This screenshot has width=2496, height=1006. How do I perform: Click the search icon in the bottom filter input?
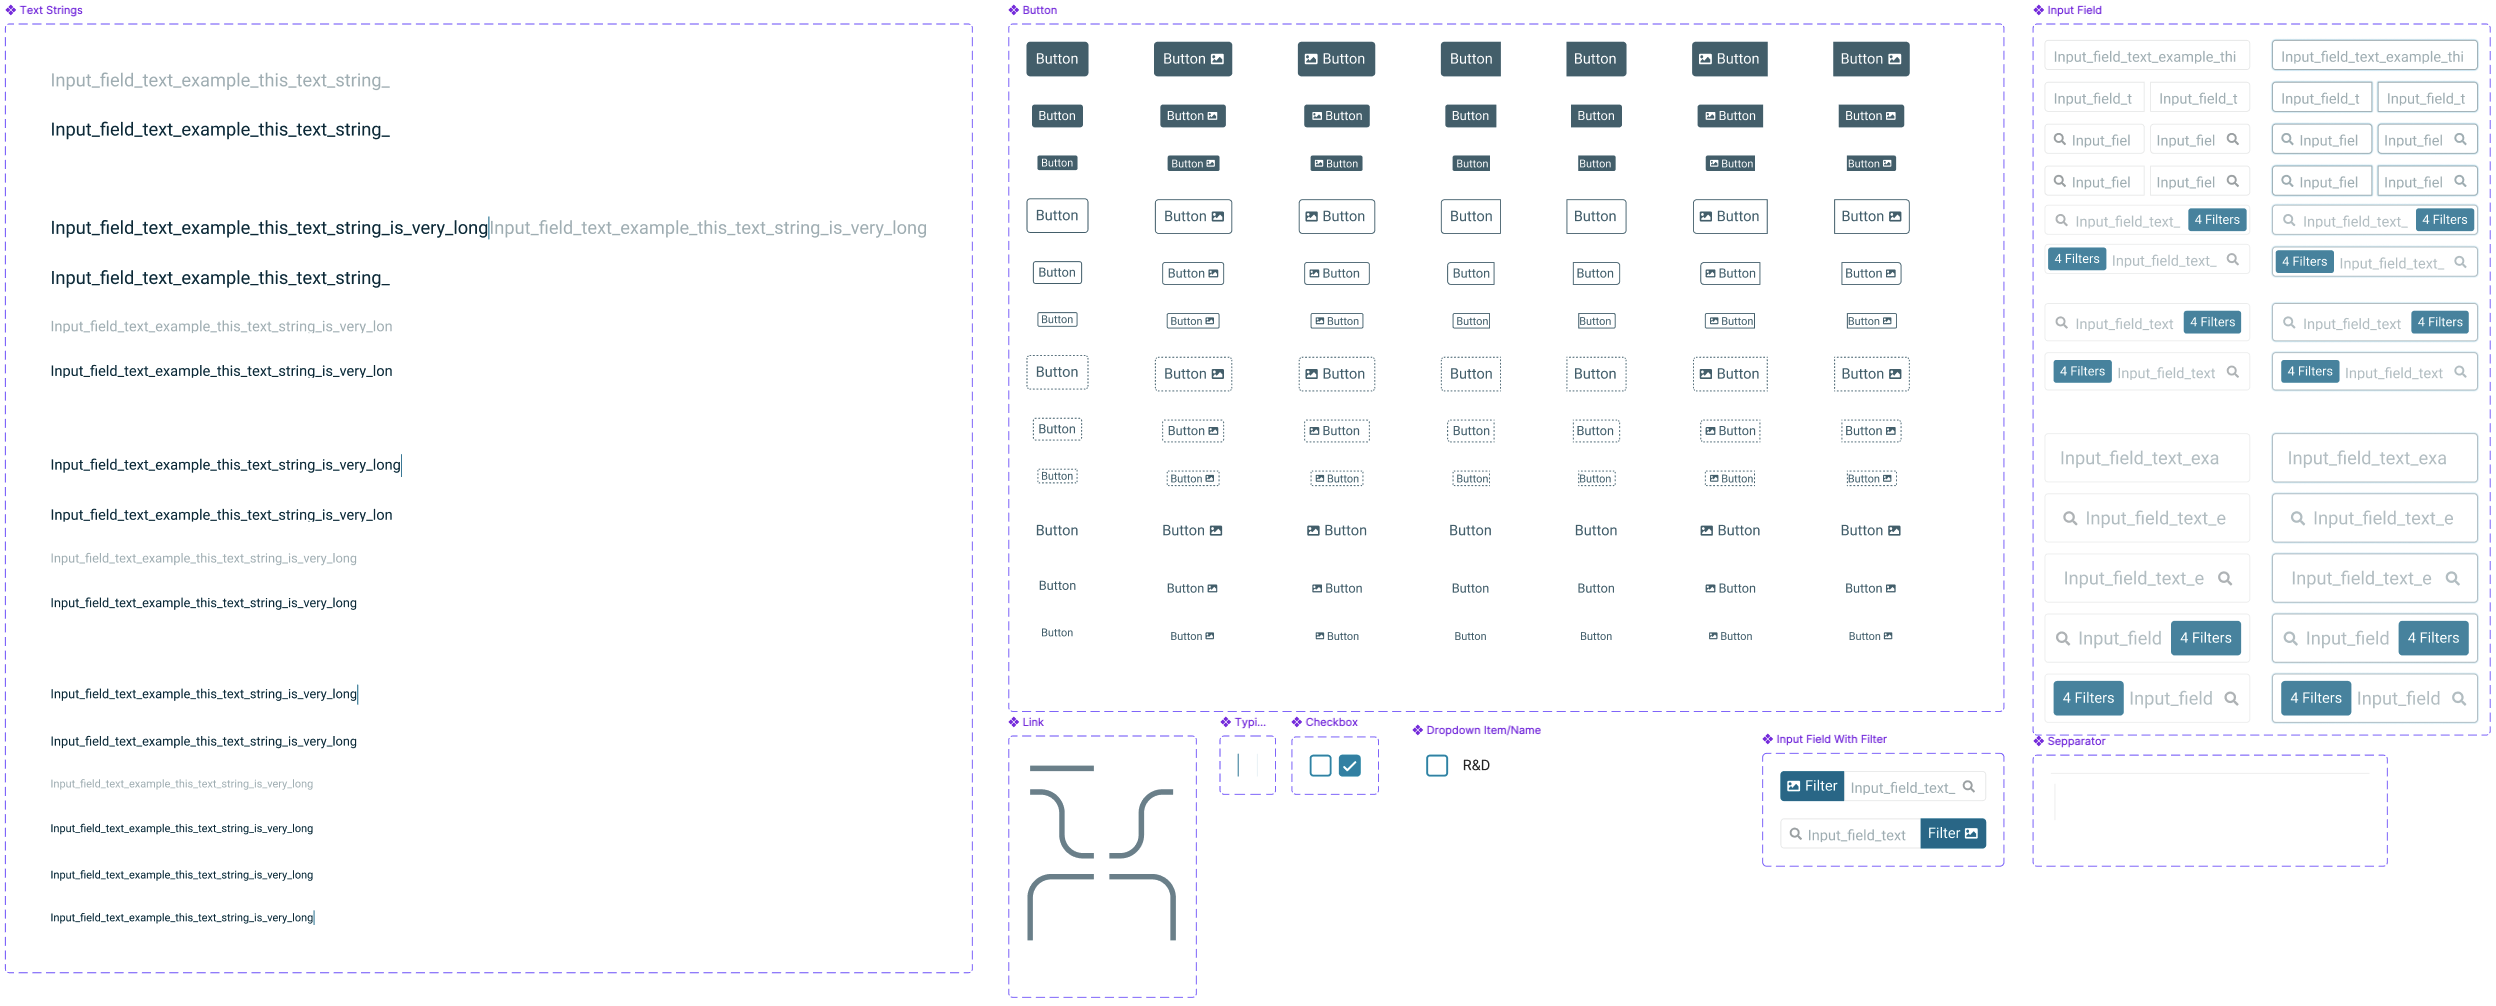tap(1794, 833)
